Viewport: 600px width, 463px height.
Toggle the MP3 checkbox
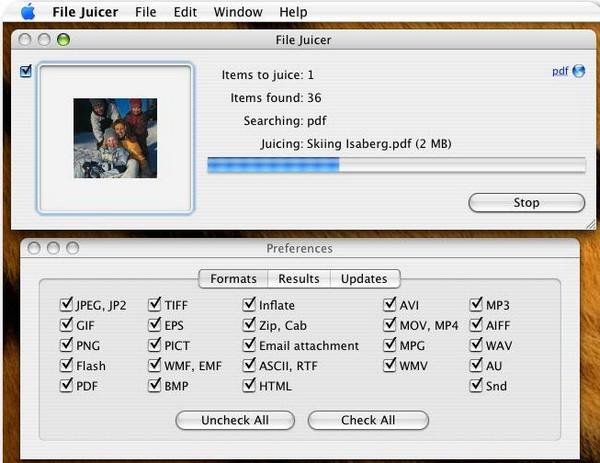(476, 305)
